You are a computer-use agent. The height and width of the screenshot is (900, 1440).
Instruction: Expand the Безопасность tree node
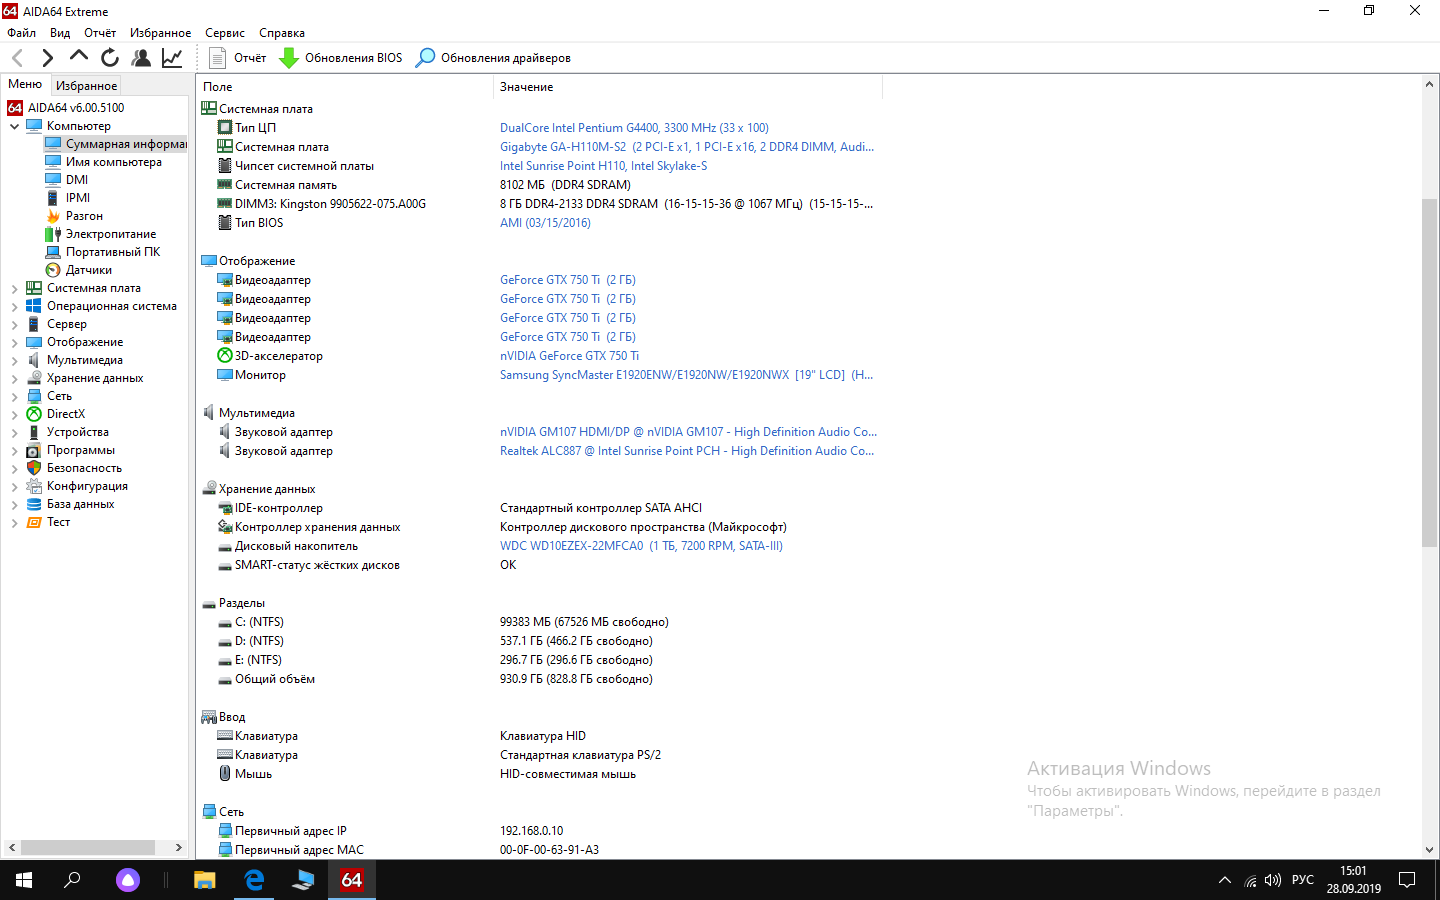(x=15, y=468)
